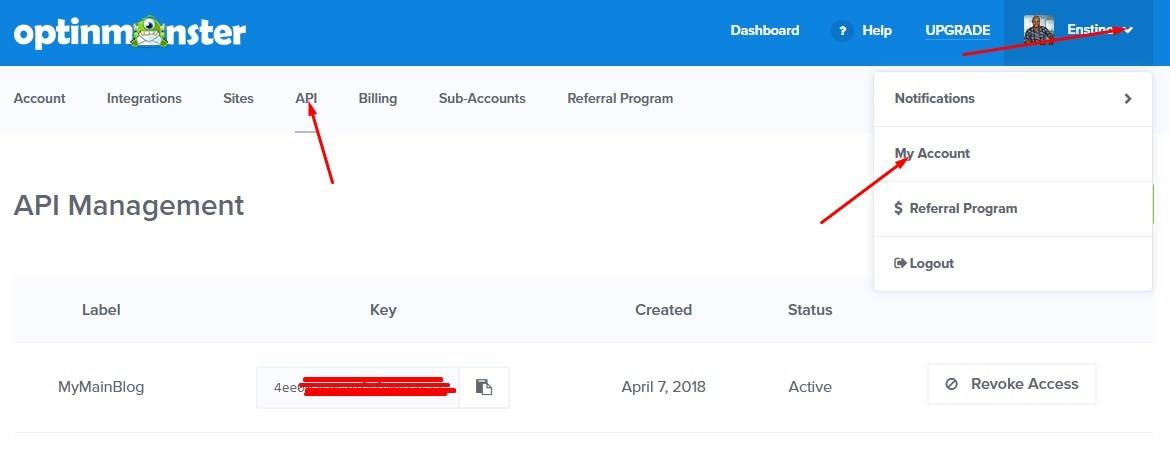
Task: Click the UPGRADE link
Action: [x=958, y=30]
